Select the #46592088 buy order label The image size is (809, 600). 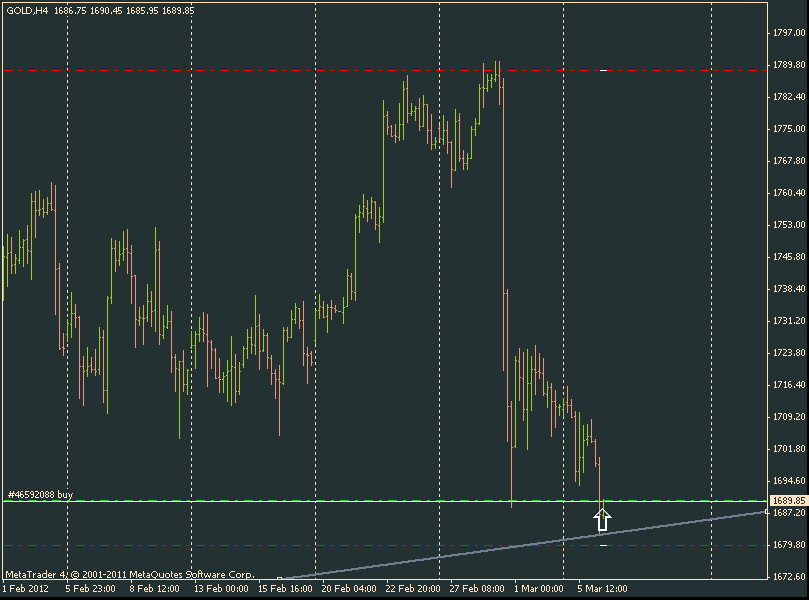point(41,494)
